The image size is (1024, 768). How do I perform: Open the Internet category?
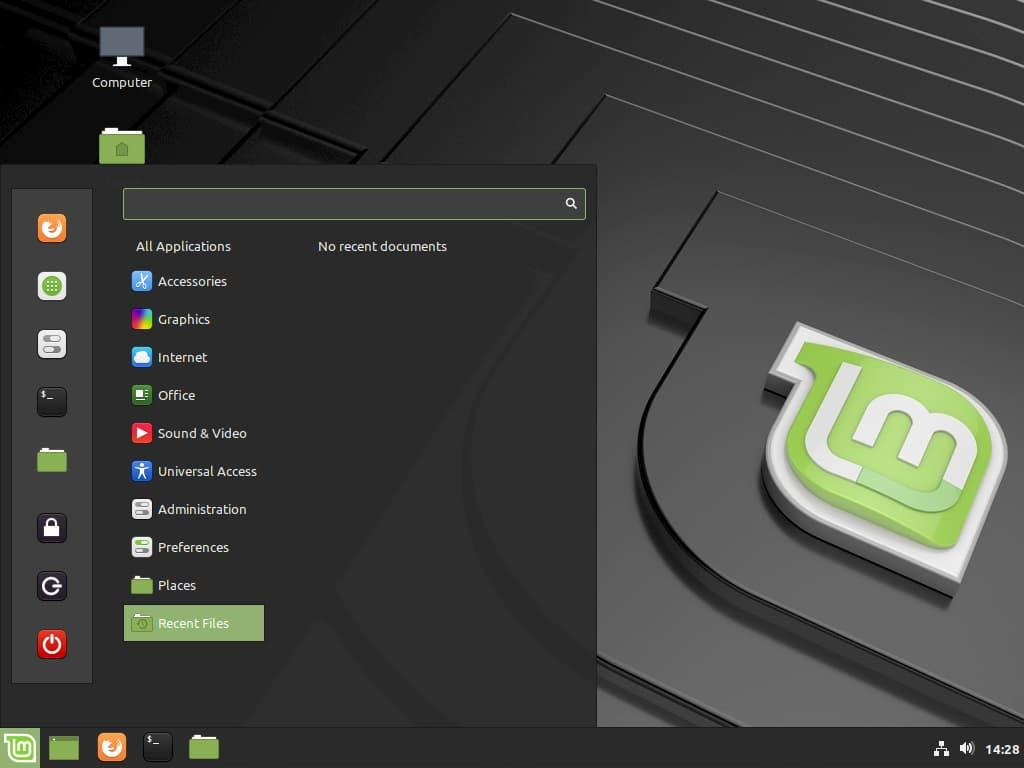[194, 357]
